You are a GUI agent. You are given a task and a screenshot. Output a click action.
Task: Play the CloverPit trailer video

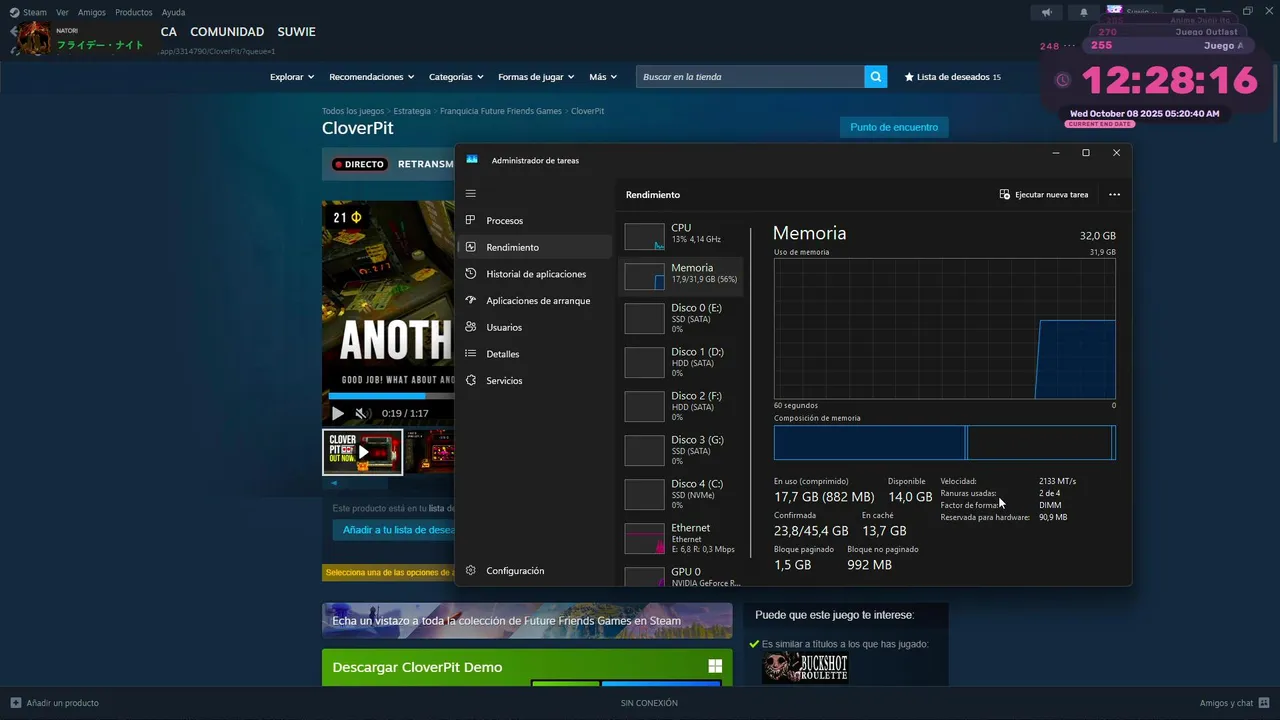pos(337,413)
